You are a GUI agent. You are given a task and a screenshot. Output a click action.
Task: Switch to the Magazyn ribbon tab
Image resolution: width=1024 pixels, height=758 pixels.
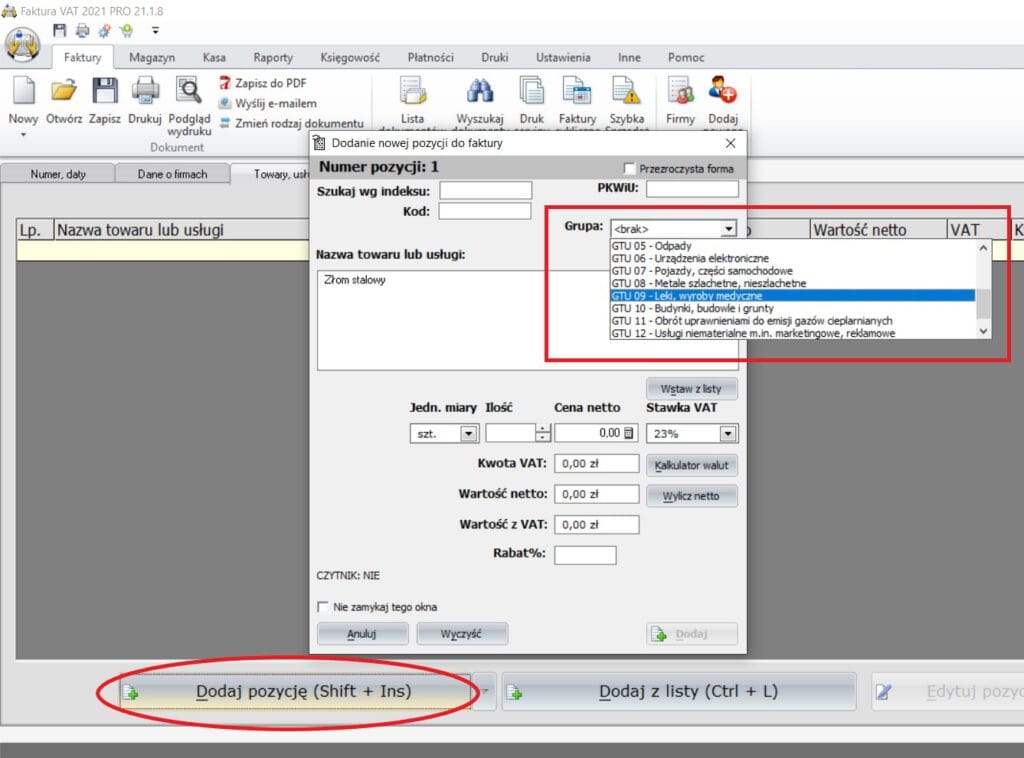coord(152,58)
